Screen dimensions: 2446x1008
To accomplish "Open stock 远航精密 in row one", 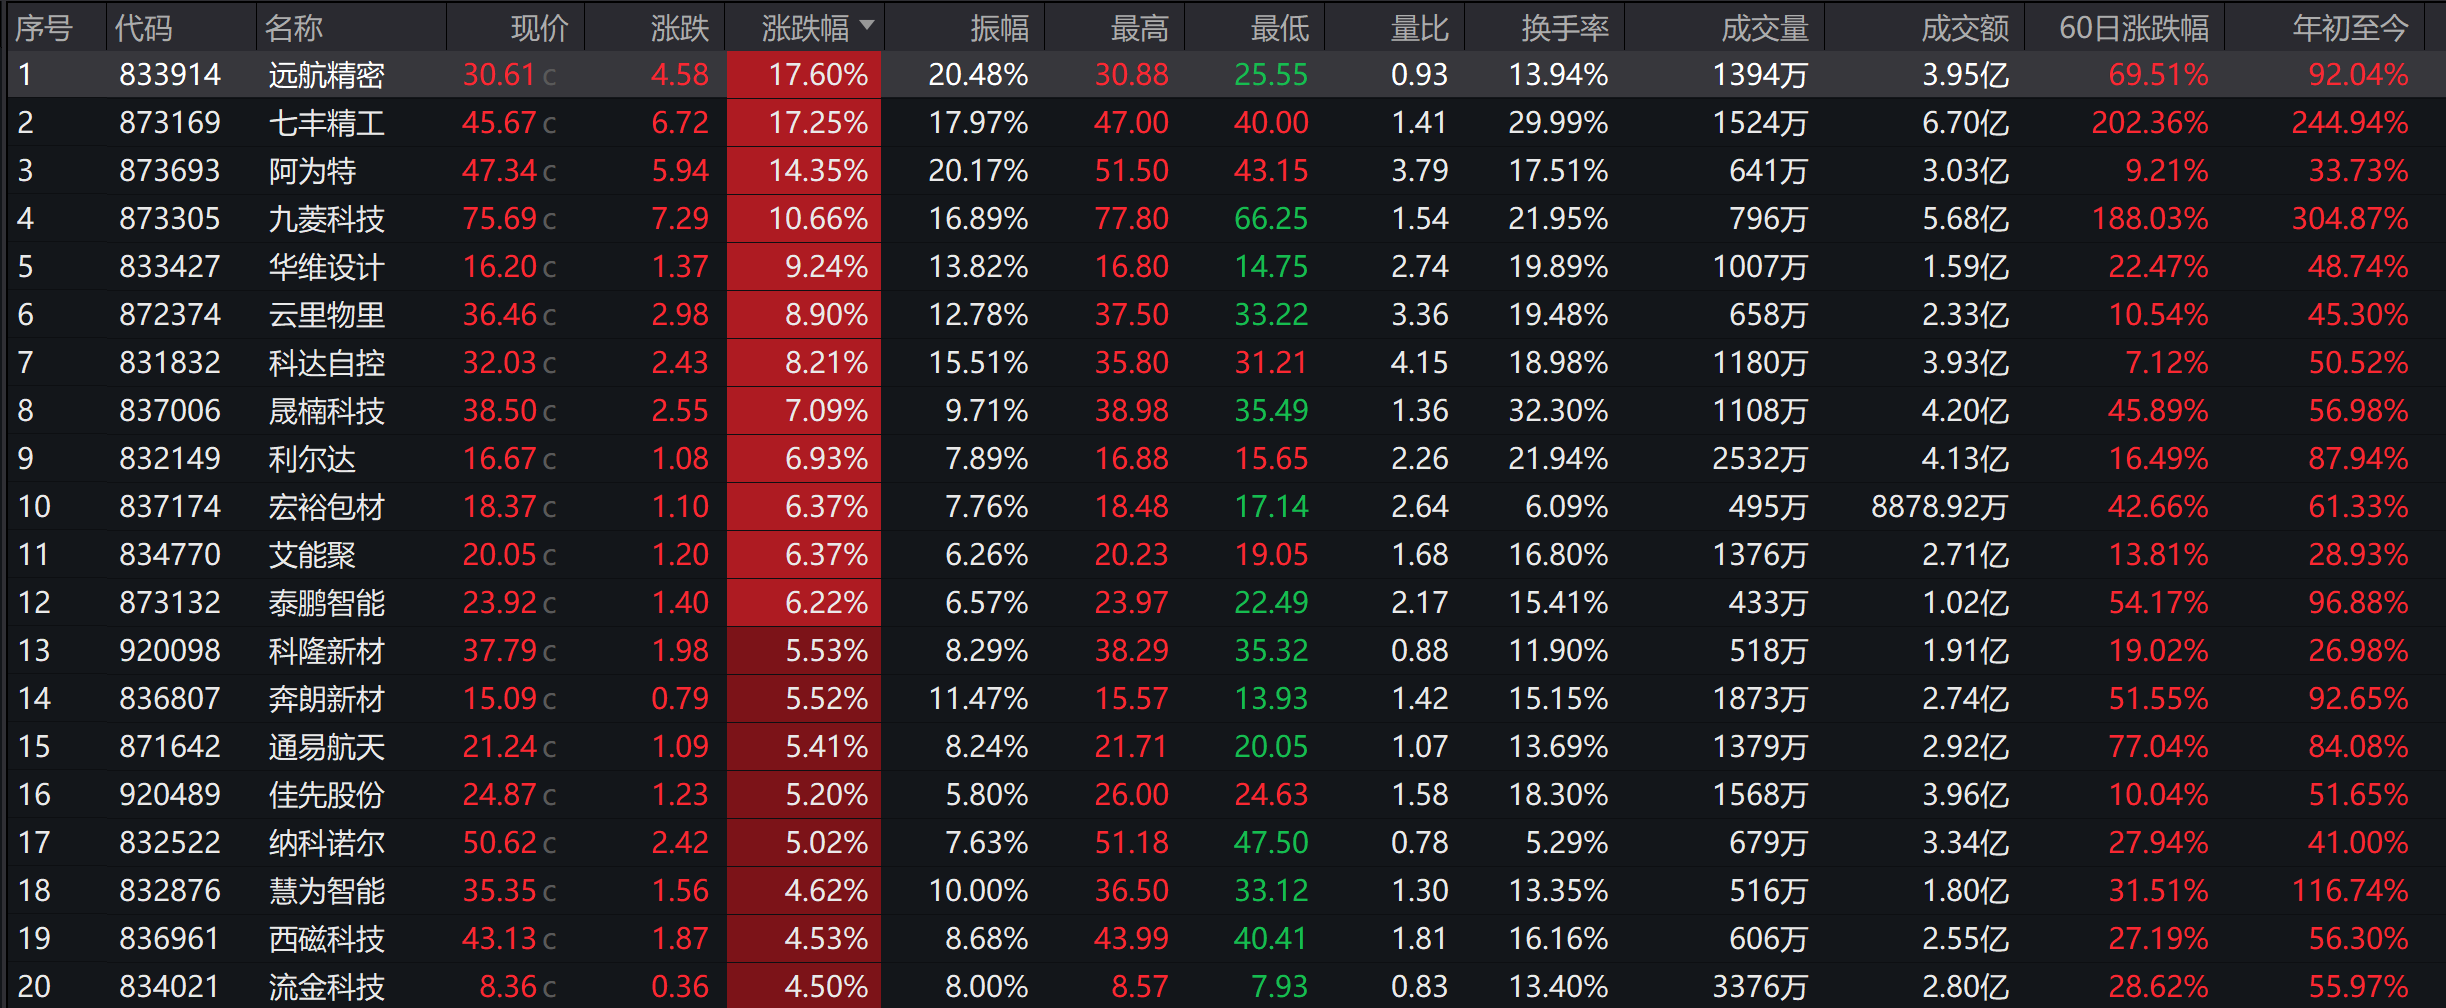I will (x=326, y=75).
